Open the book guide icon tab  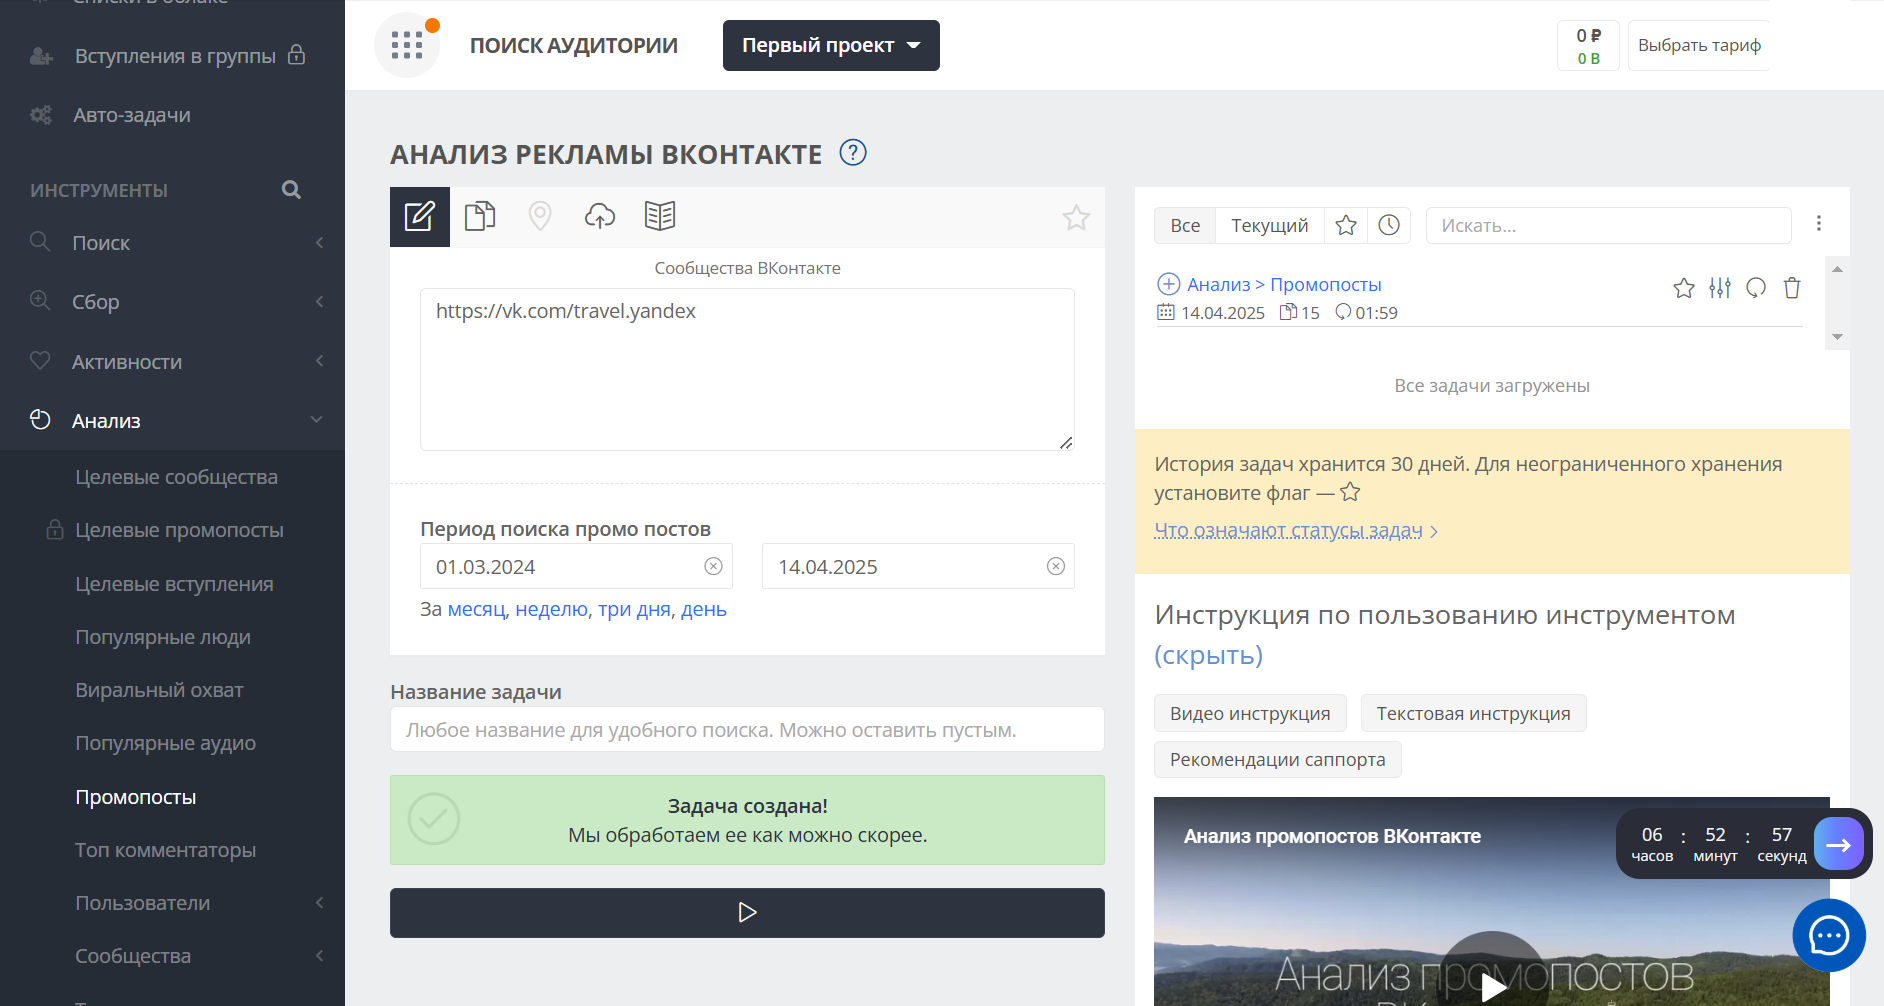click(x=660, y=216)
